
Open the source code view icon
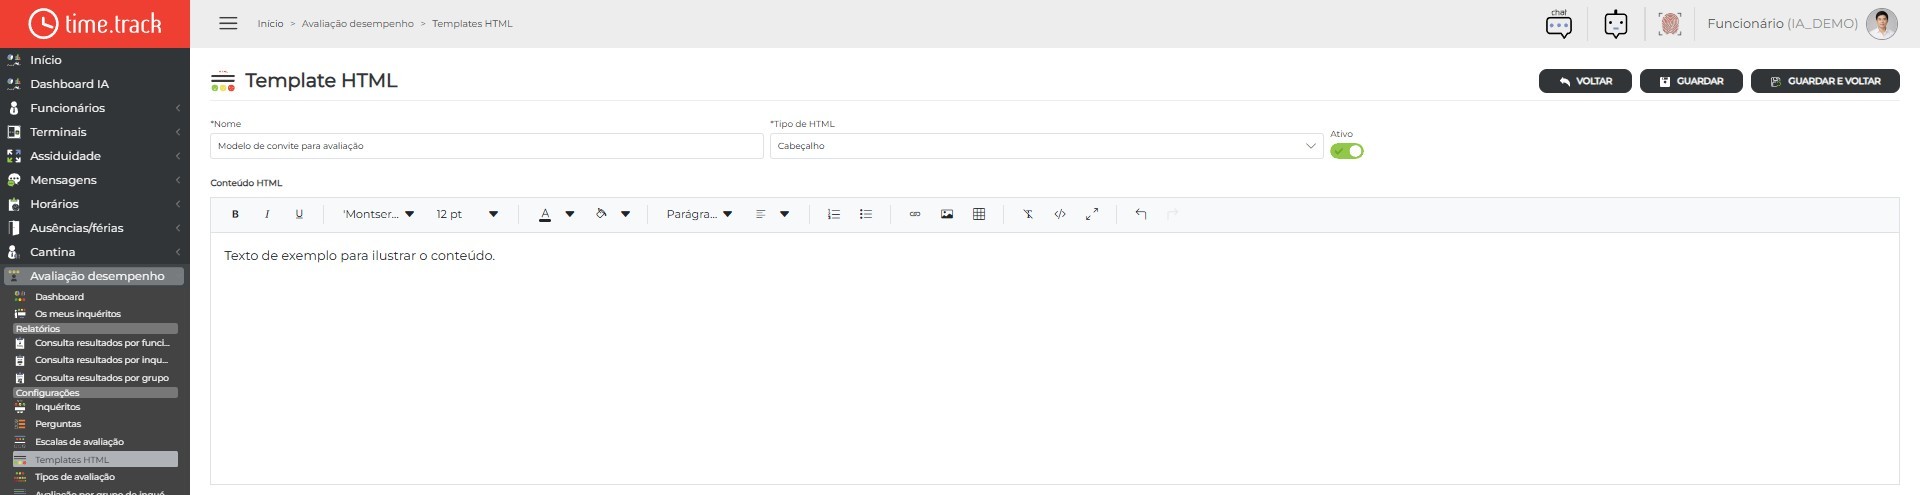[x=1060, y=214]
